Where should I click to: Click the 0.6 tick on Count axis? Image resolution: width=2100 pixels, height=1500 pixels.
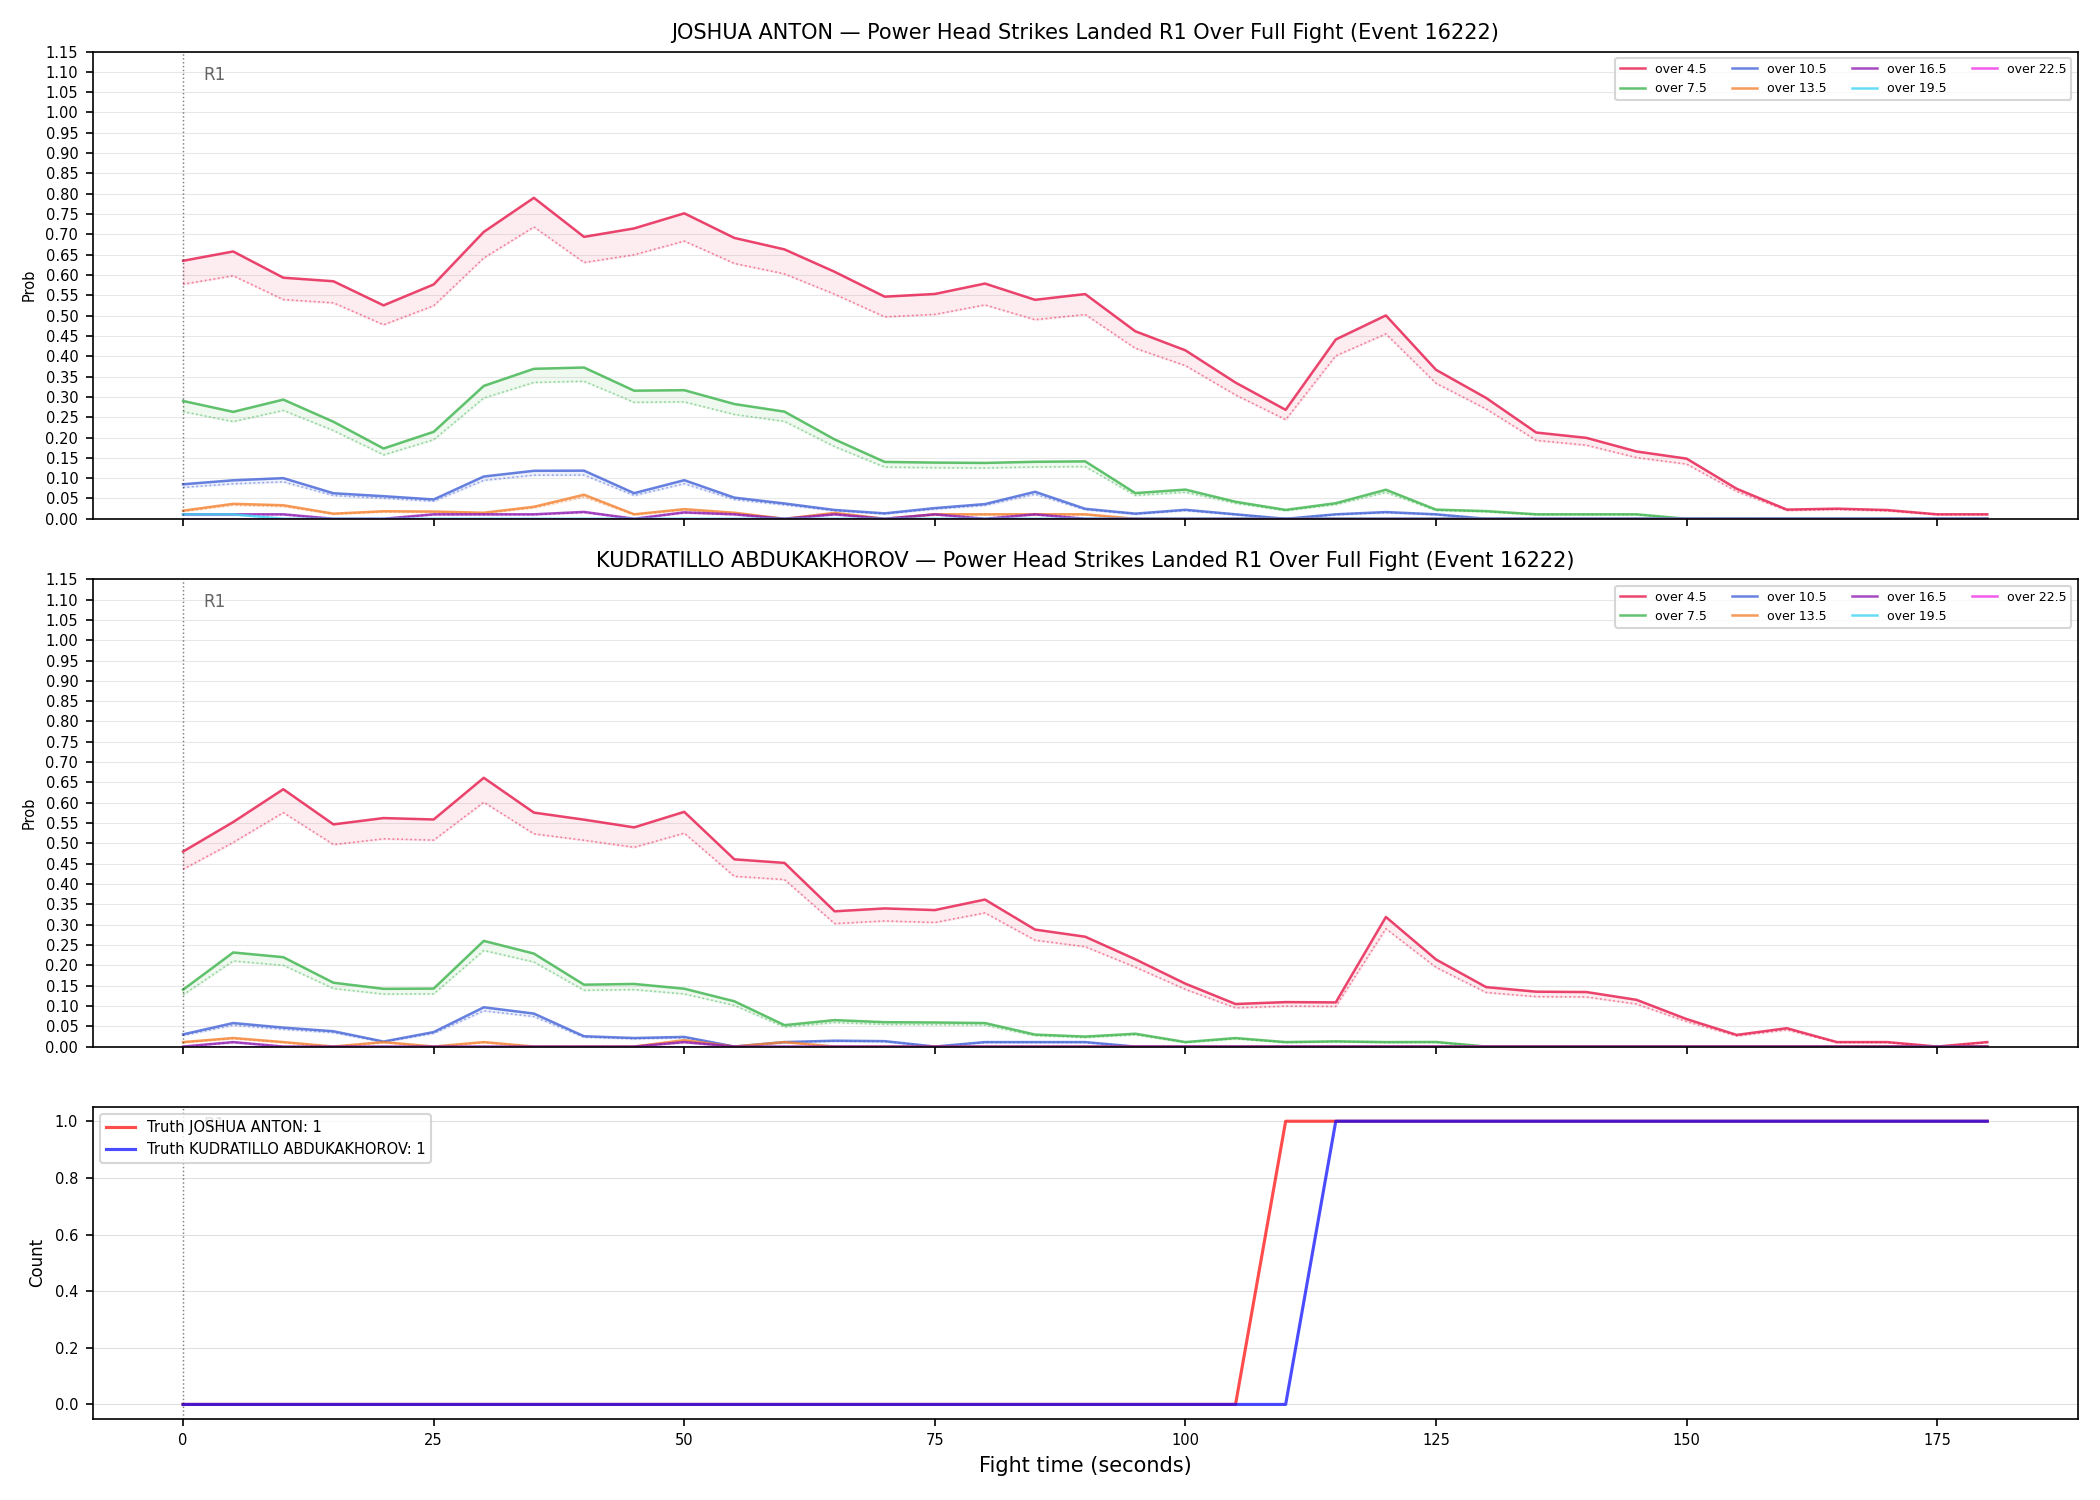(x=67, y=1234)
